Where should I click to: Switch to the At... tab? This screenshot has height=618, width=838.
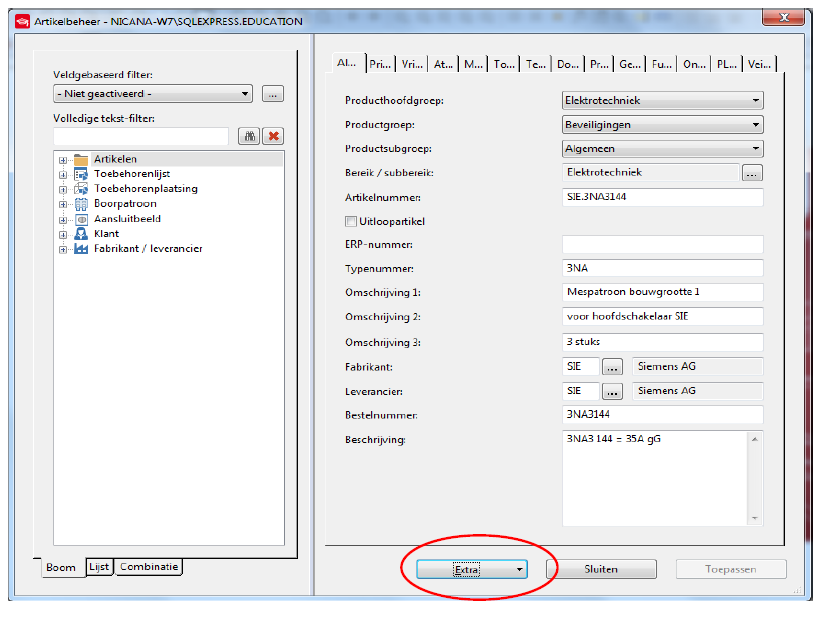444,64
